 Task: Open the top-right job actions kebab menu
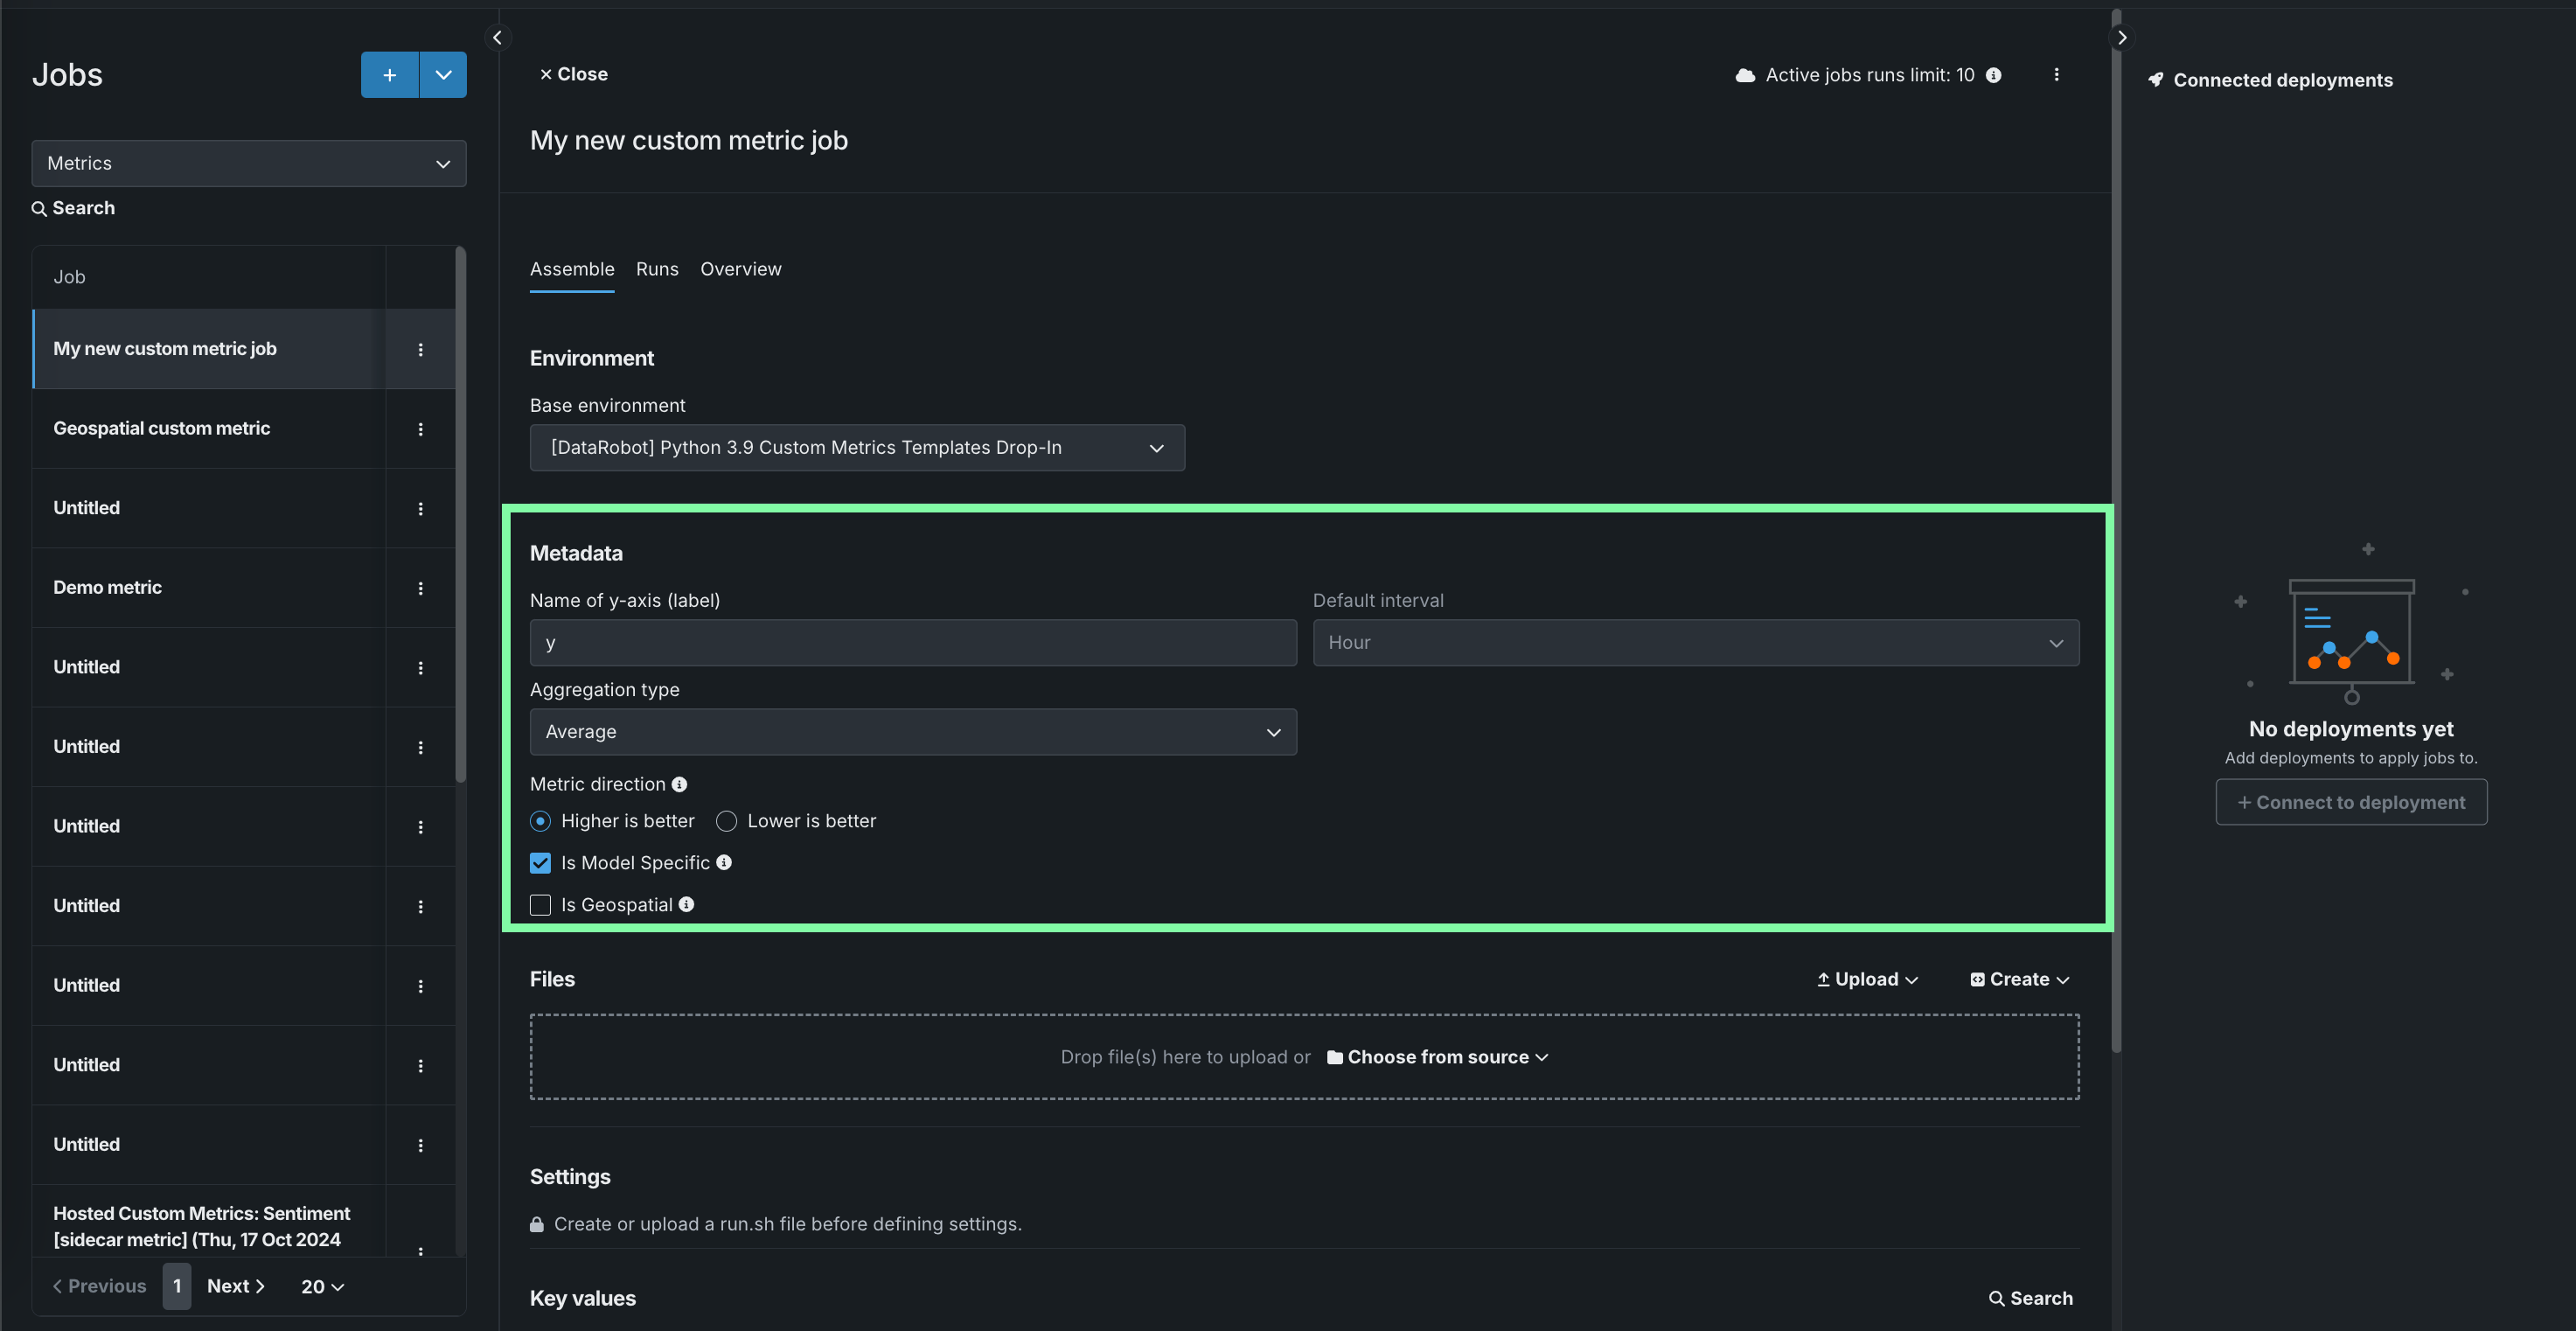coord(2056,75)
